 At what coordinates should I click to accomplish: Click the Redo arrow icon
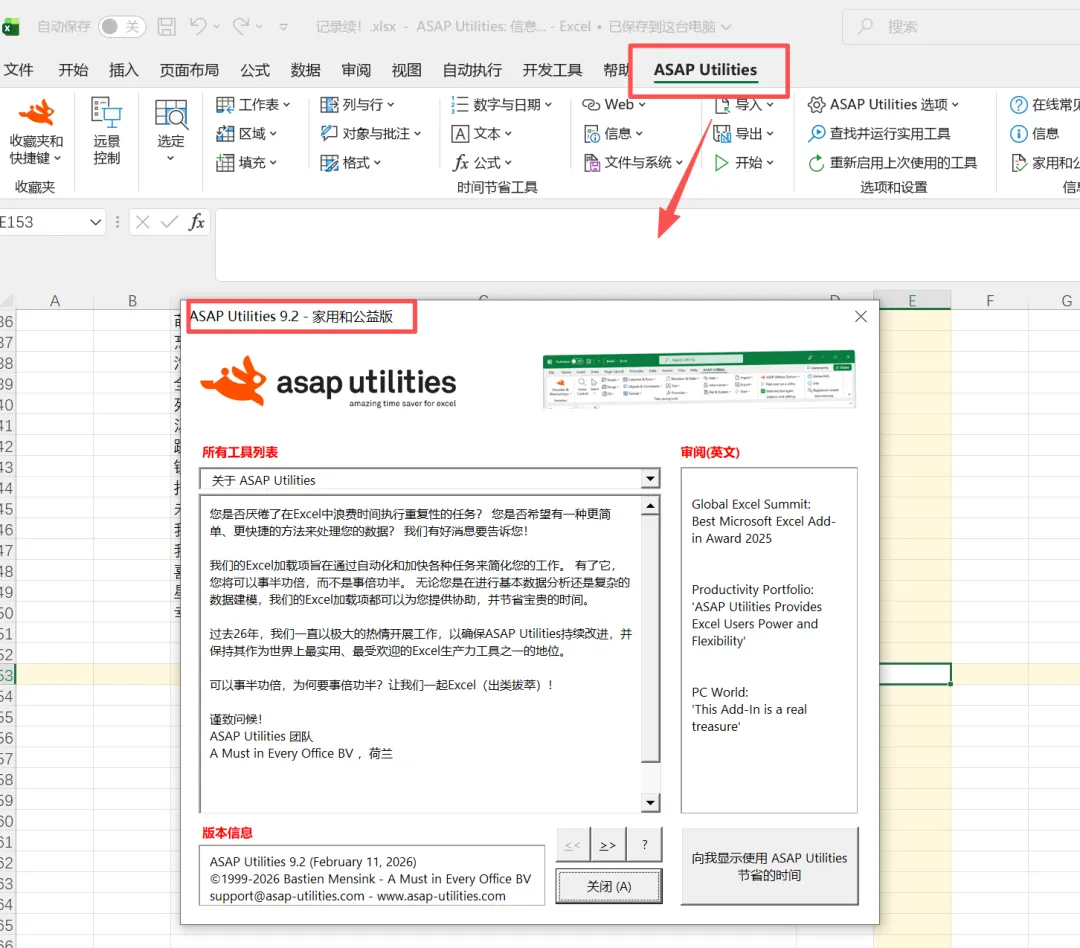pos(240,26)
